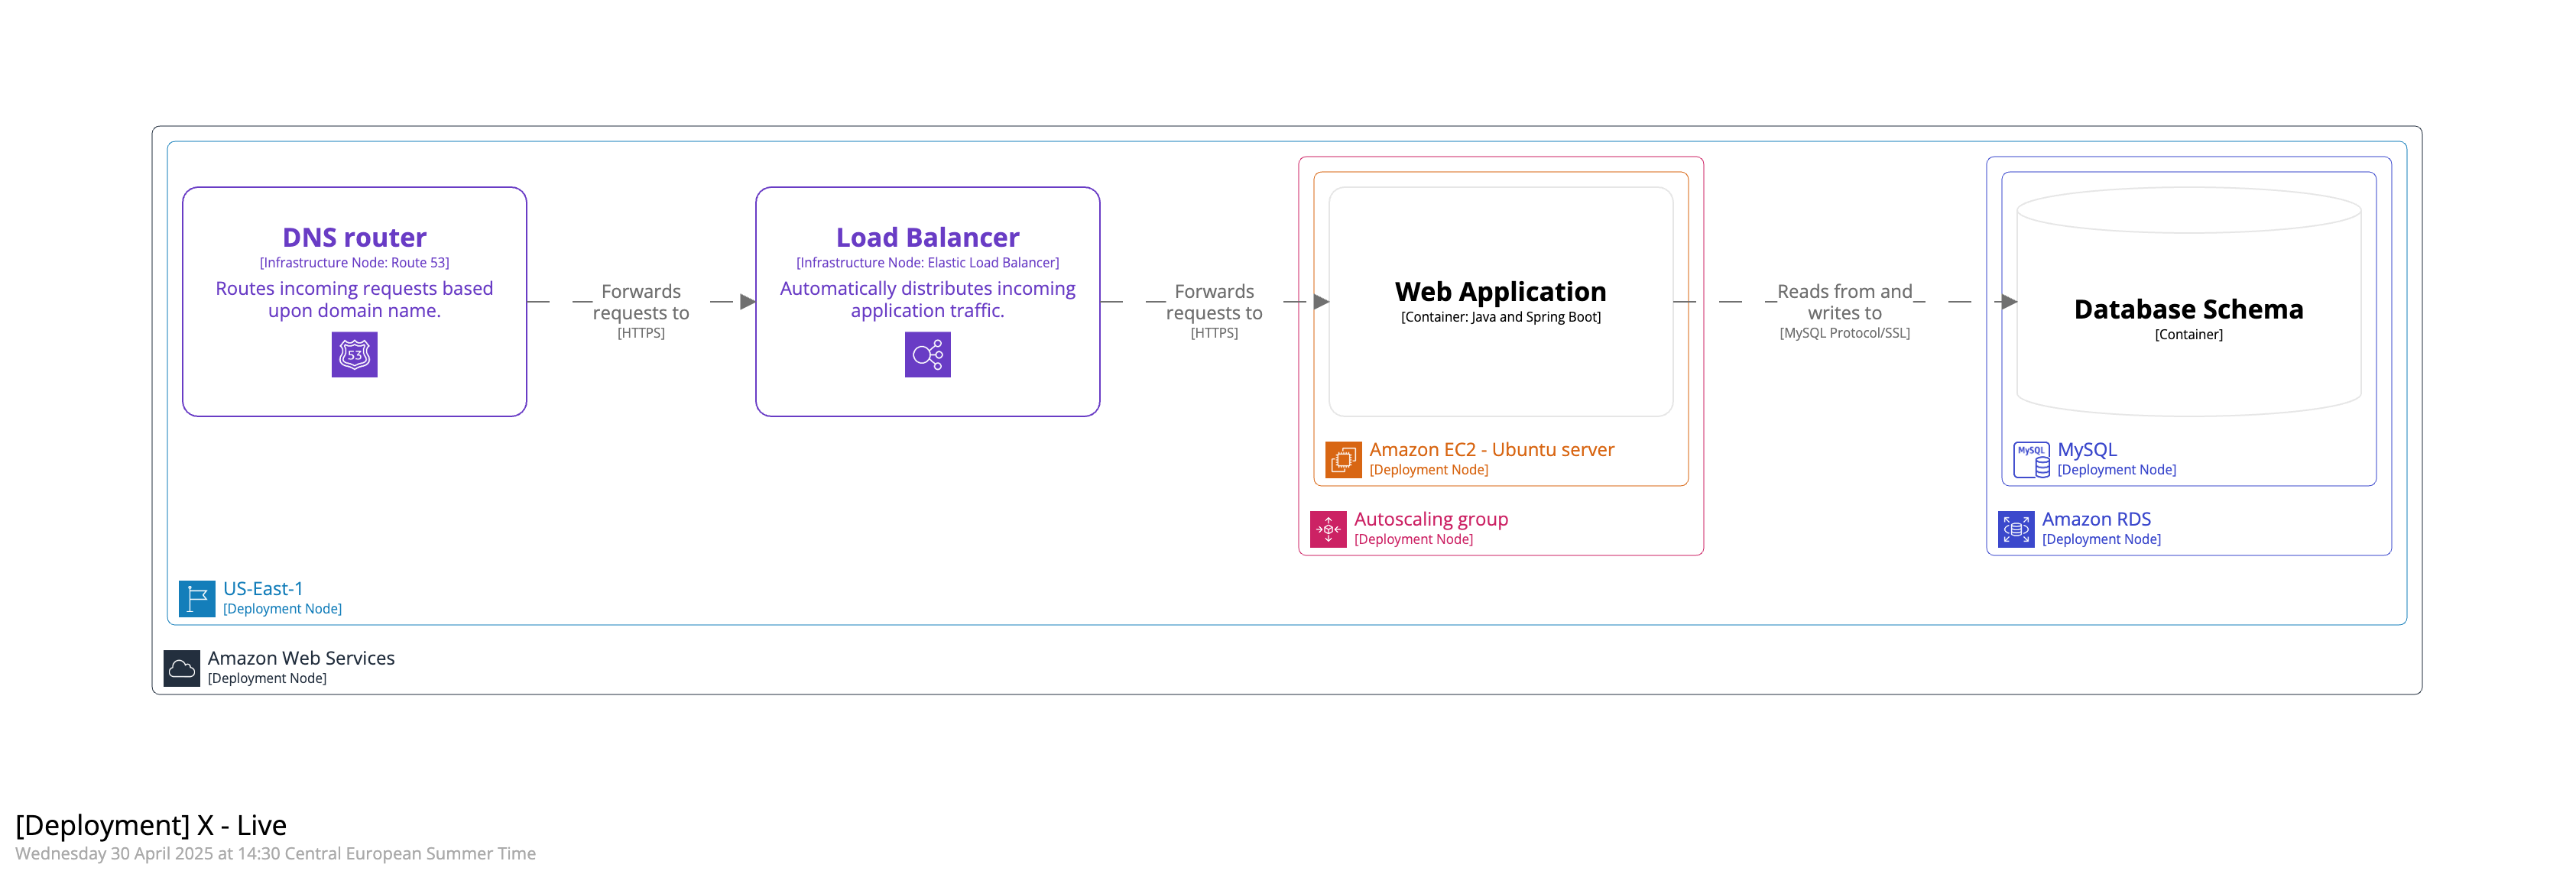Click '[Container: Java and Spring Boot]' label
This screenshot has width=2576, height=874.
click(1500, 317)
